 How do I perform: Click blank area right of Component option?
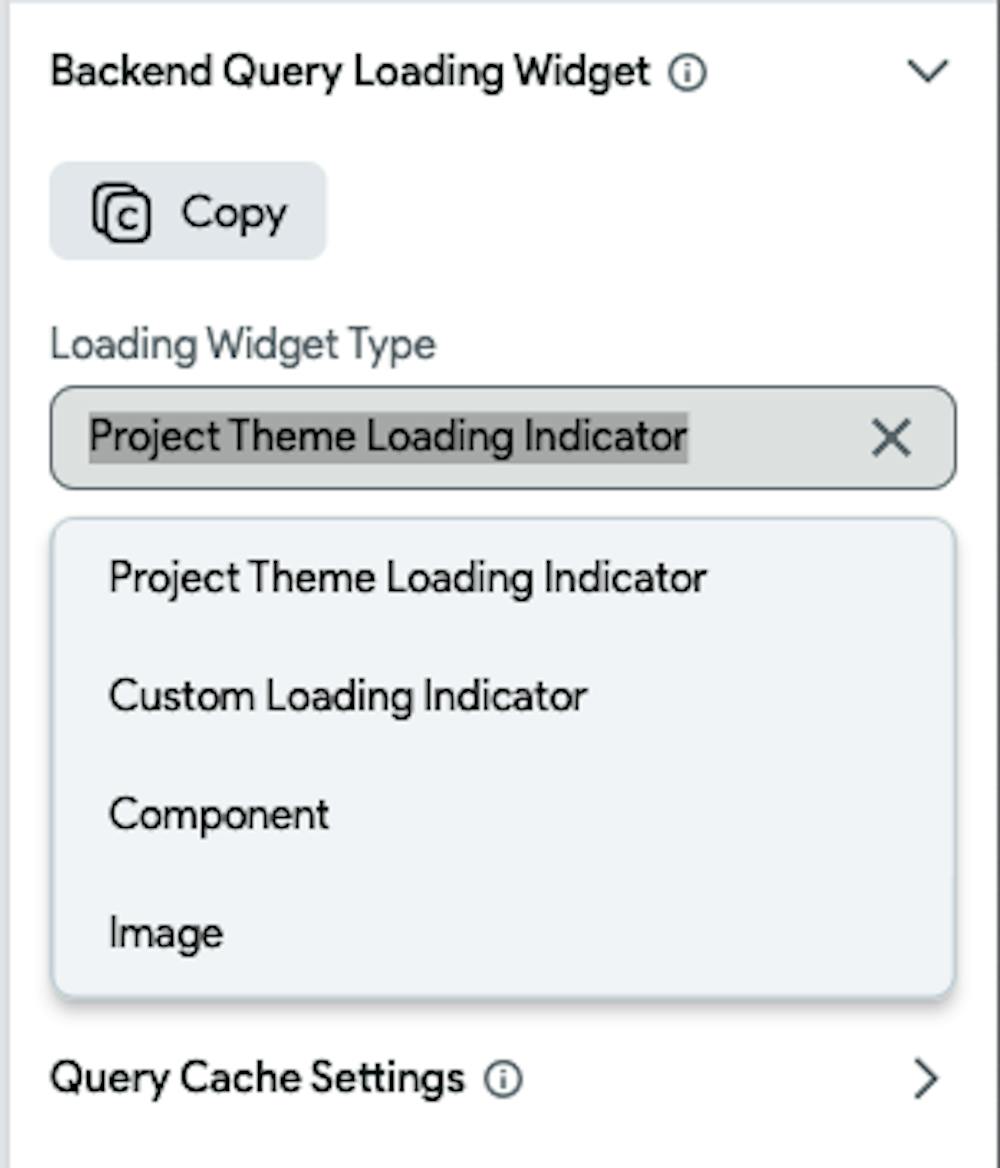click(640, 815)
